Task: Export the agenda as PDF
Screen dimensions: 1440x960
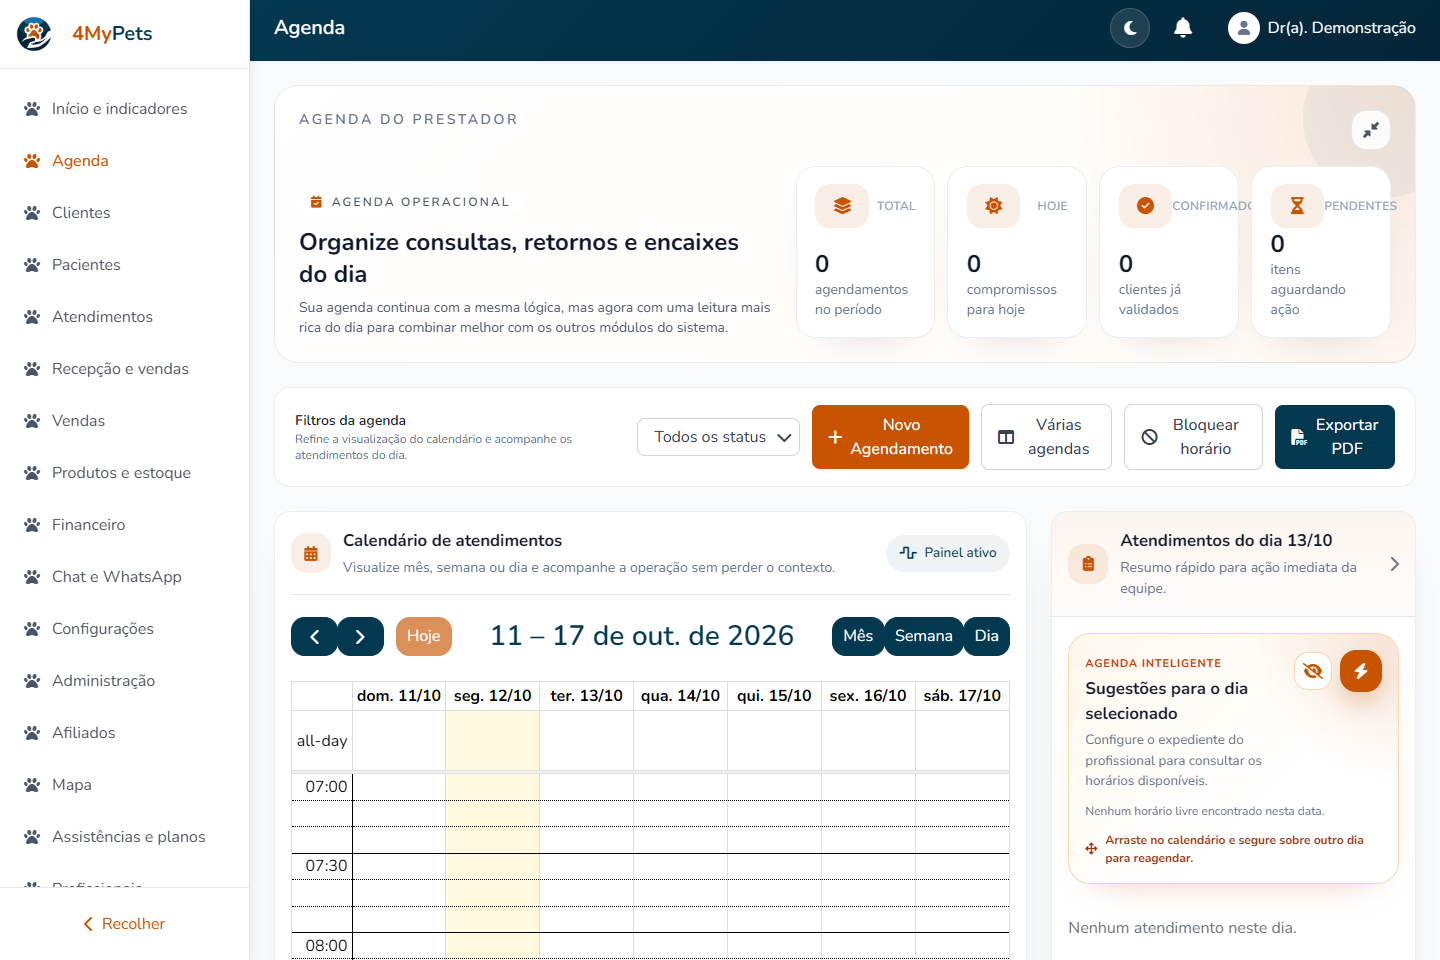Action: (1335, 437)
